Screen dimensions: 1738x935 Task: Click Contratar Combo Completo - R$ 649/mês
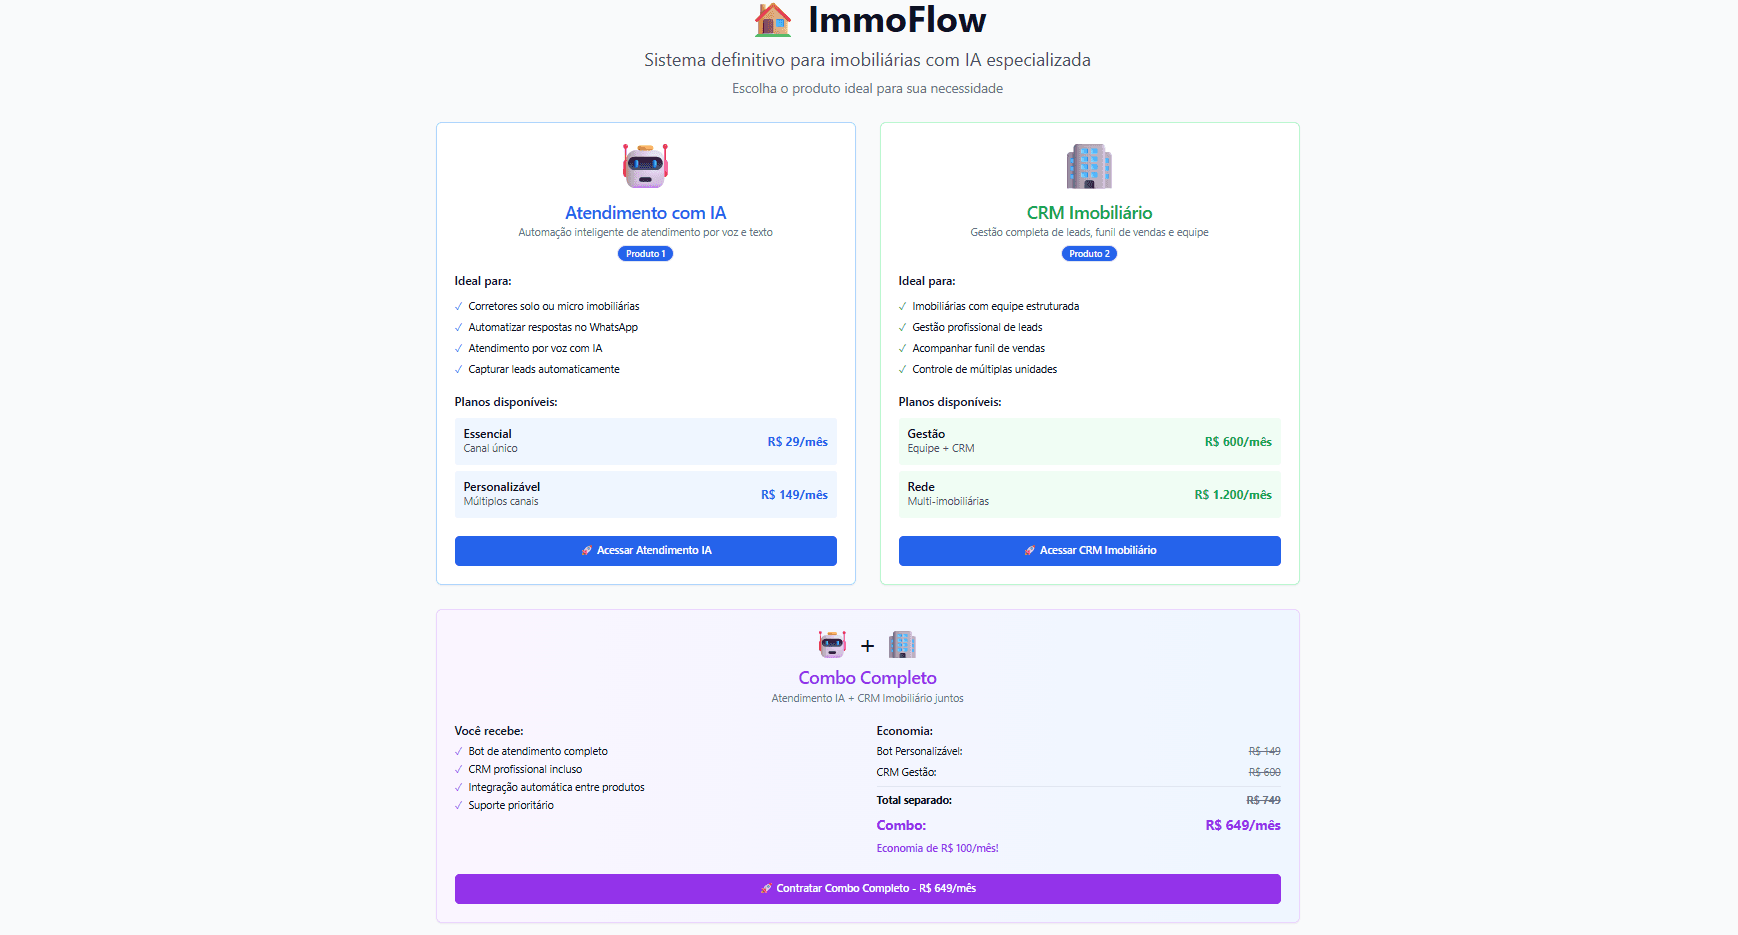867,888
